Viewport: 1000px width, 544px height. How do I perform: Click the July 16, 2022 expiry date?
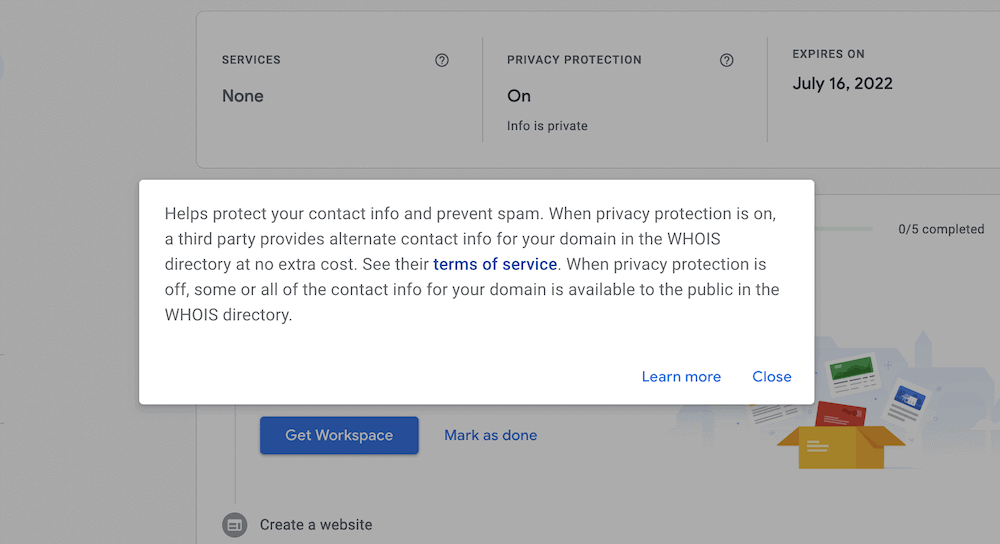pyautogui.click(x=842, y=84)
